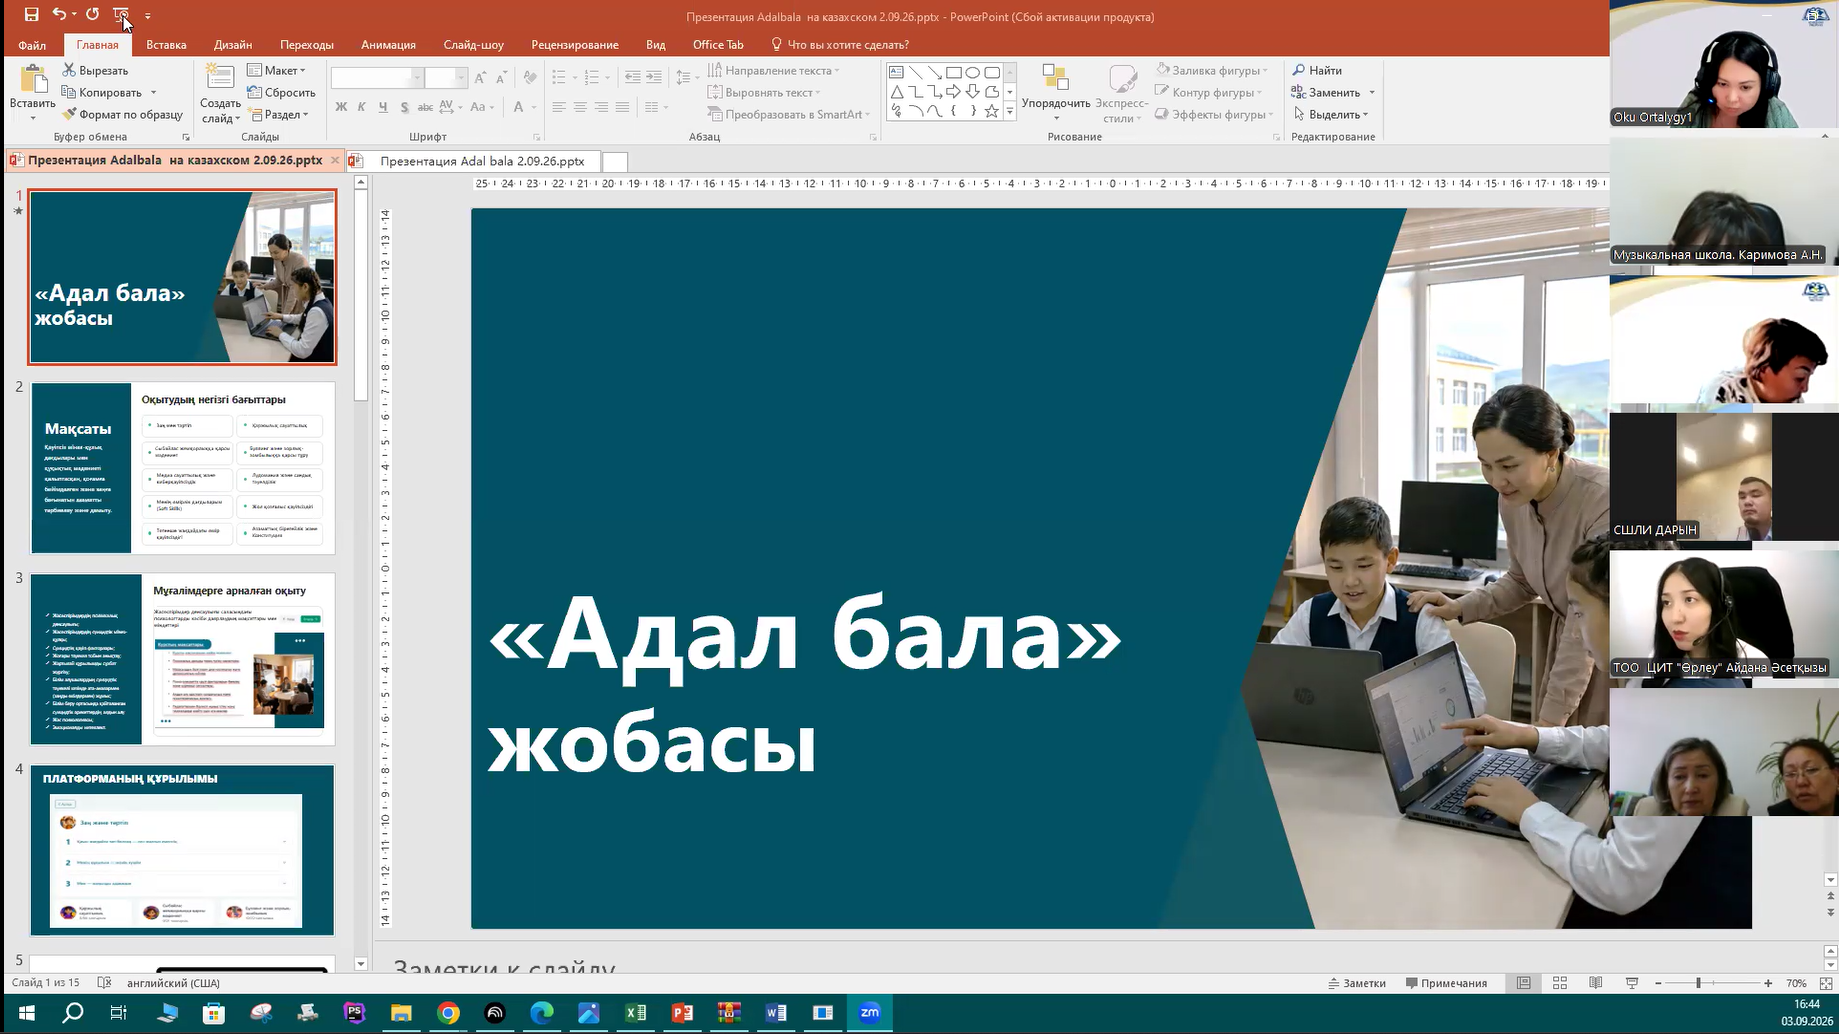The image size is (1839, 1034).
Task: Switch to Slide Sorter view icon
Action: [x=1560, y=983]
